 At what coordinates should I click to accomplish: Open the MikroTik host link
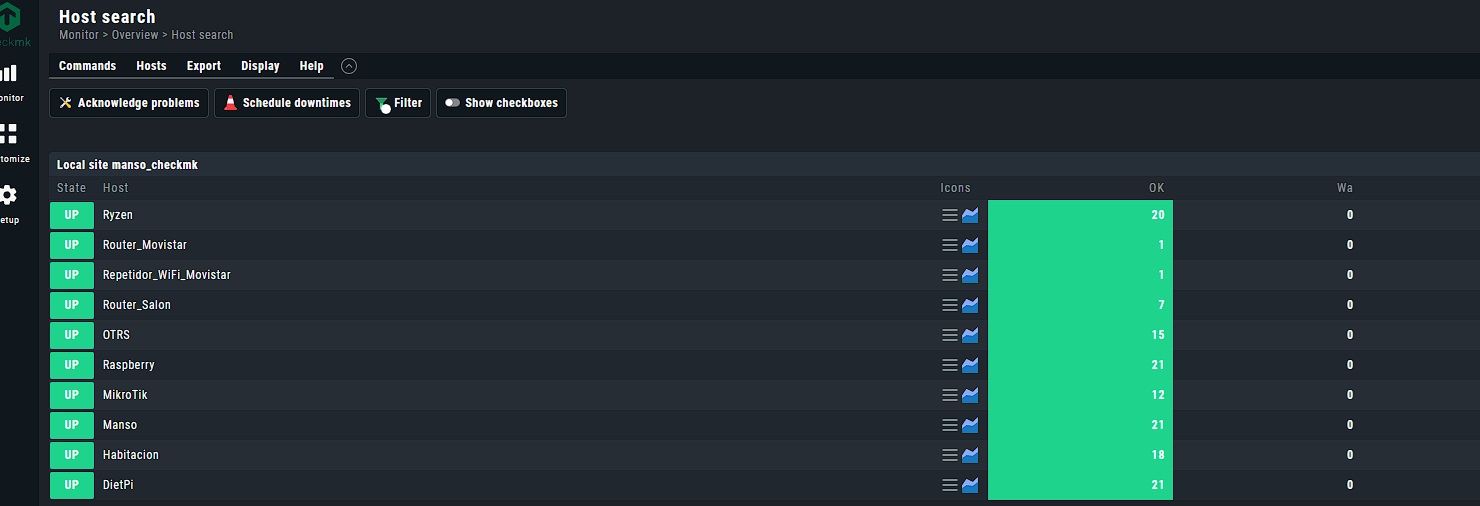(x=125, y=395)
